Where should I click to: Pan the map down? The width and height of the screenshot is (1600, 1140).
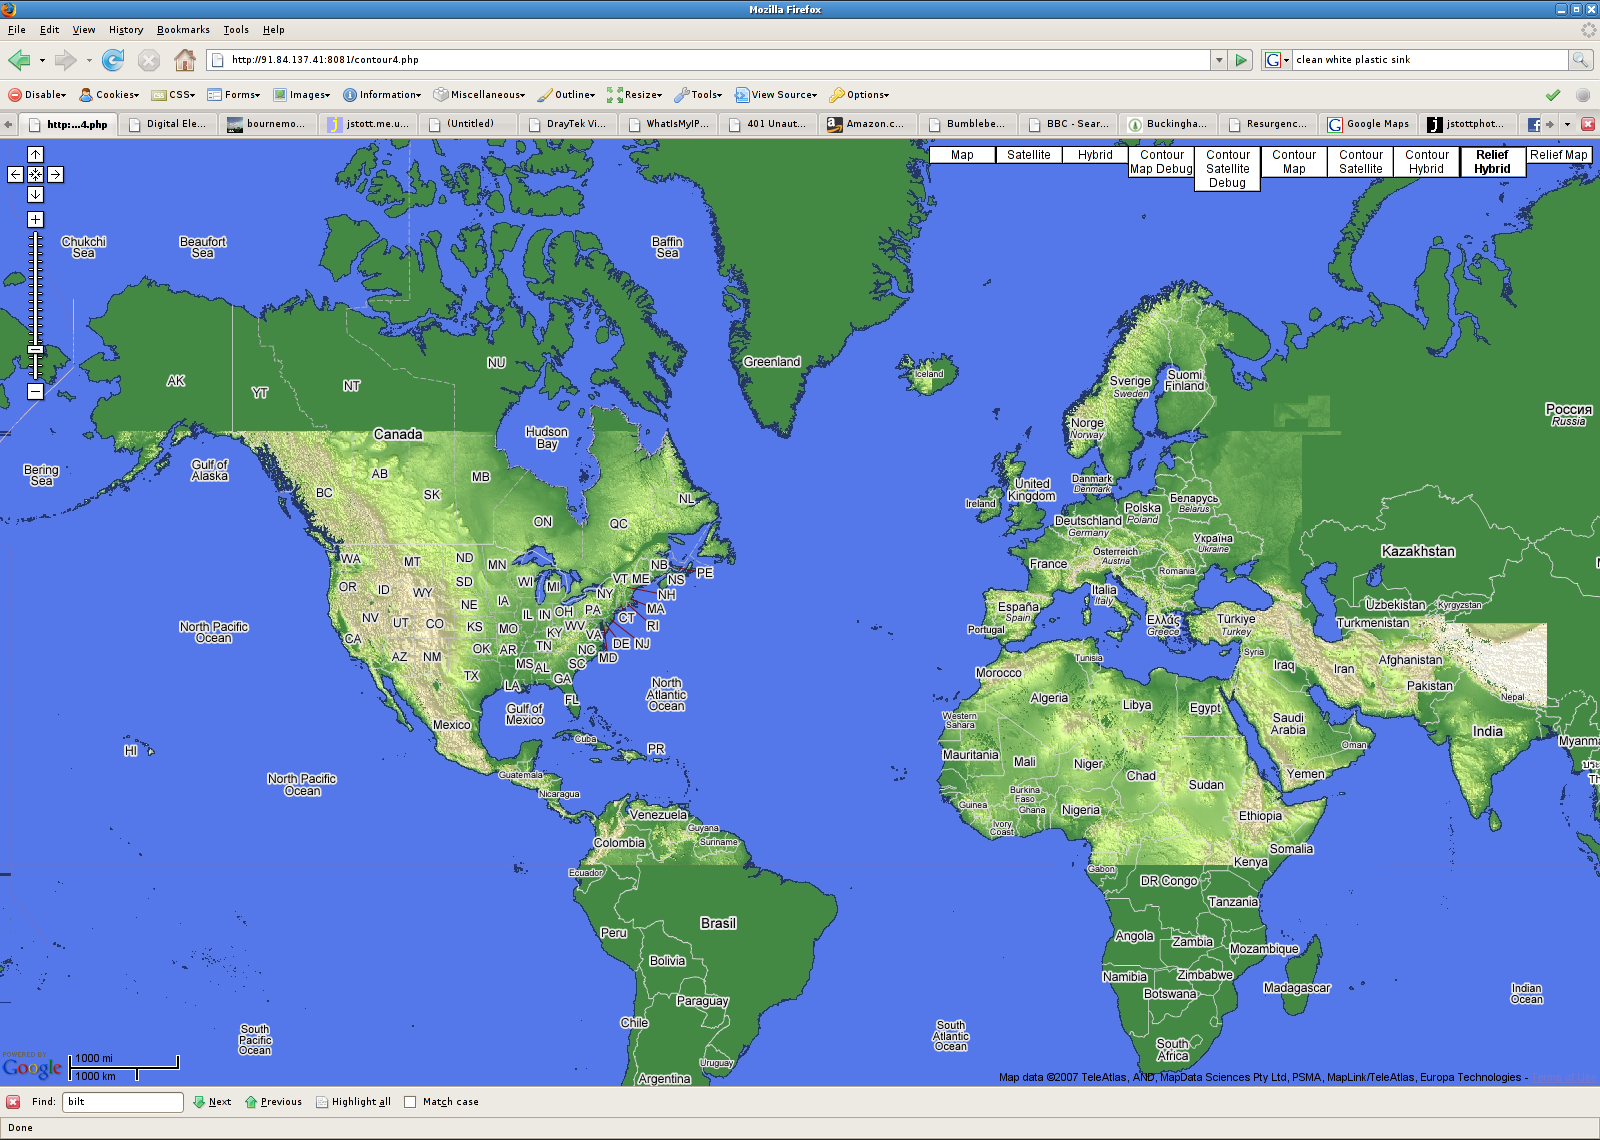(x=35, y=194)
